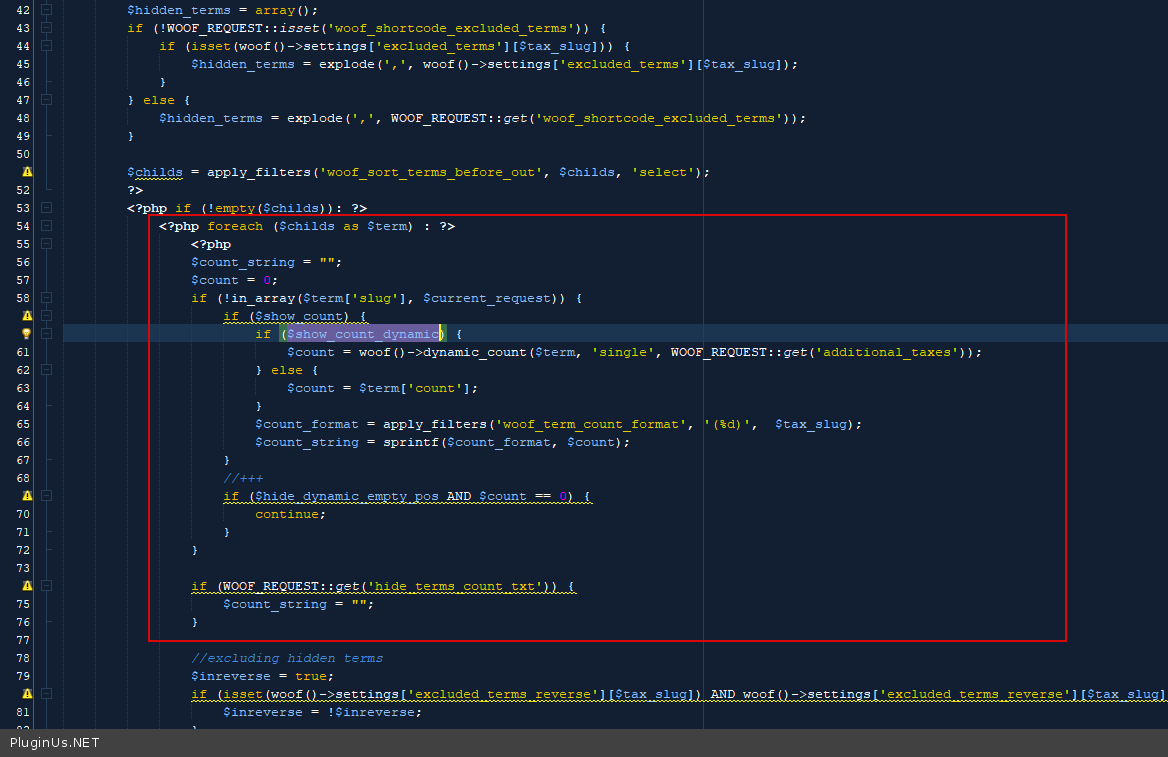The image size is (1168, 757).
Task: Collapse the in_array if fold at line 58
Action: (46, 298)
